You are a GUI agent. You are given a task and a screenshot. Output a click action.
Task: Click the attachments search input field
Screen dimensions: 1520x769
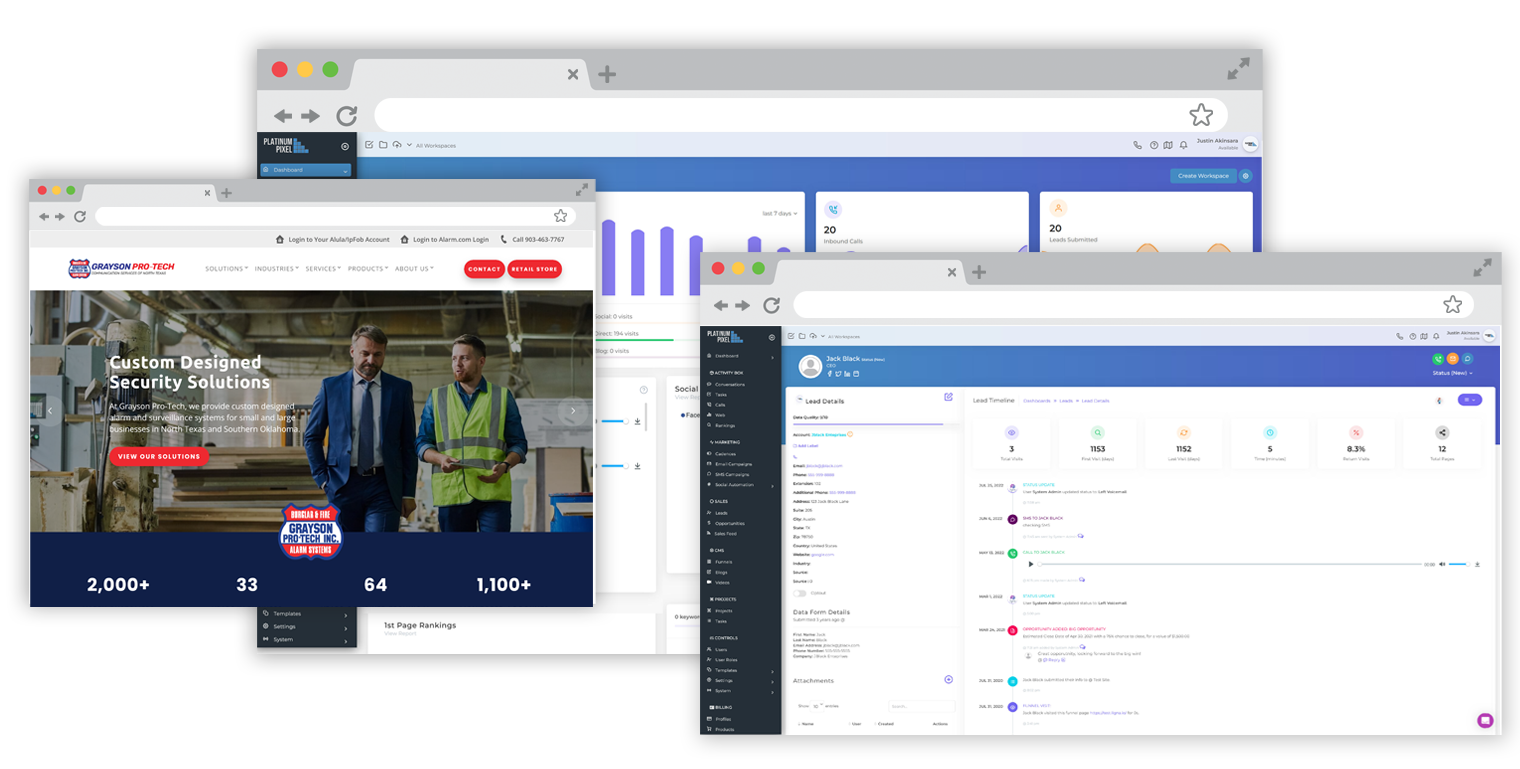(x=920, y=706)
